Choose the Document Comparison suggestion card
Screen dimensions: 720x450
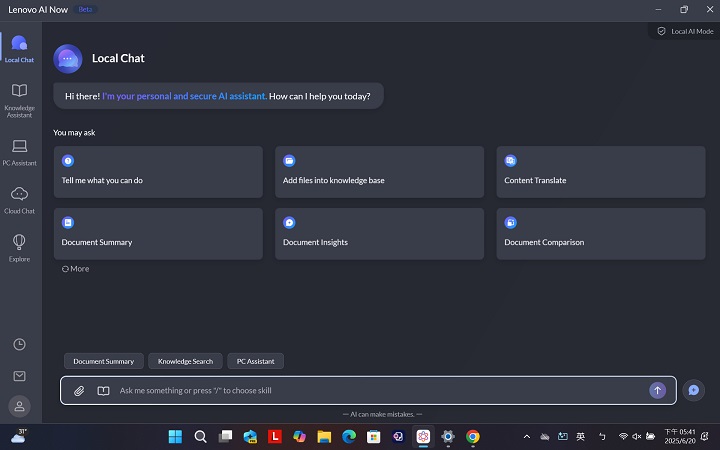(601, 234)
